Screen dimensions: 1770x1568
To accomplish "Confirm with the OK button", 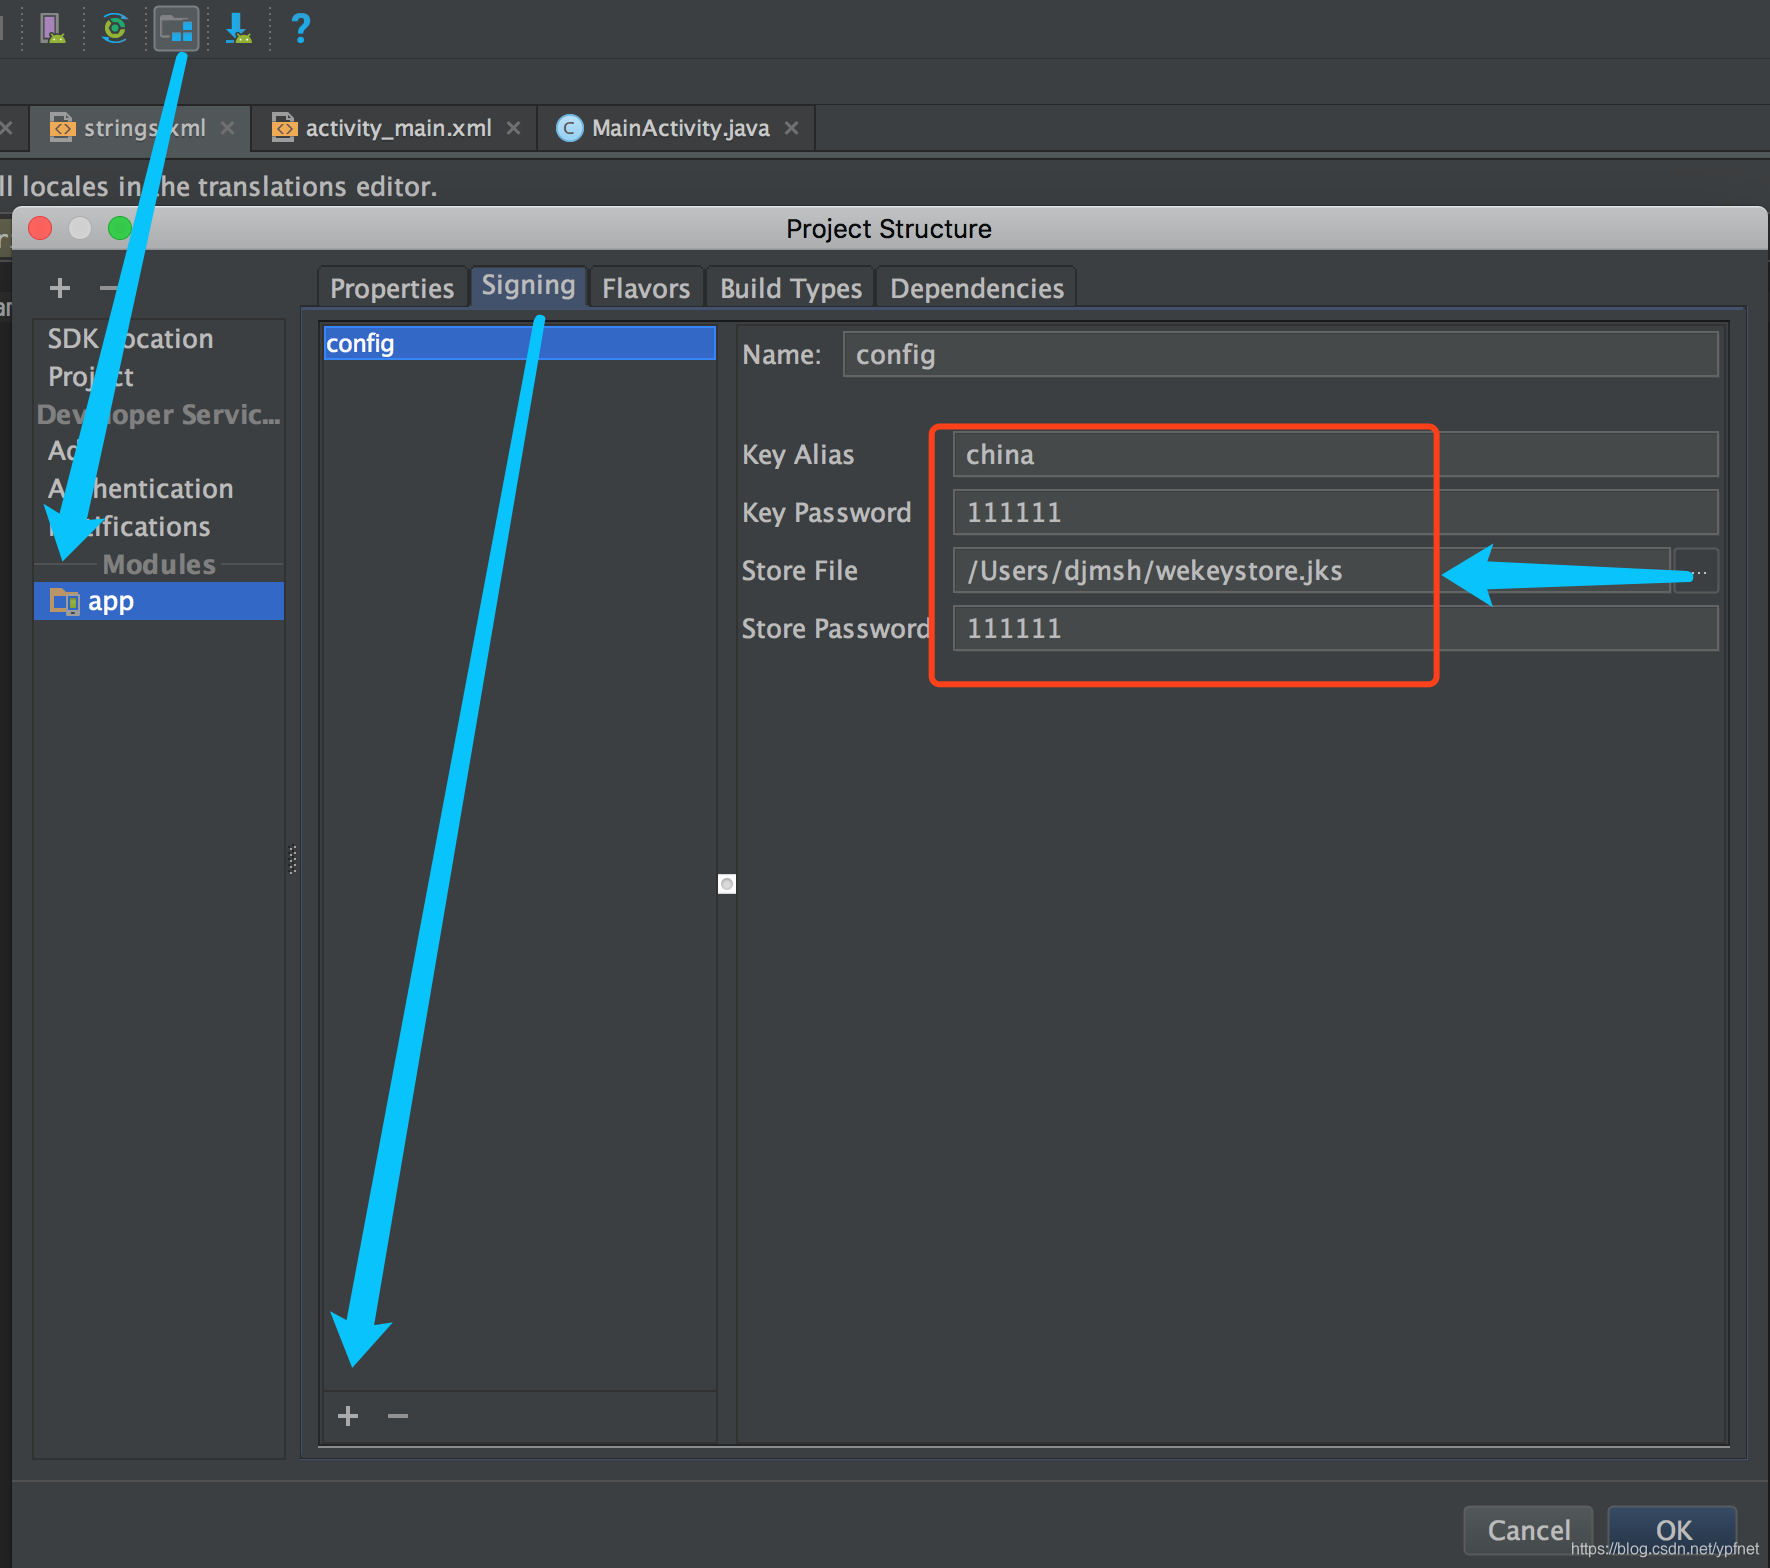I will pyautogui.click(x=1672, y=1530).
